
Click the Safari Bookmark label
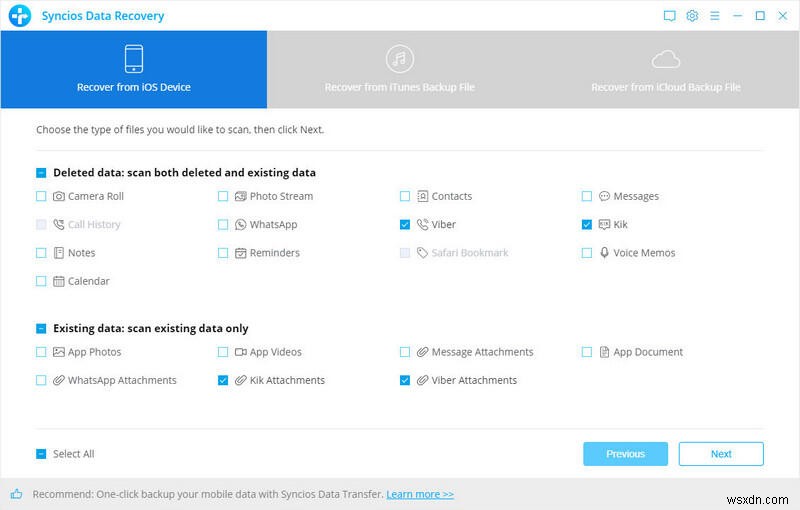[470, 253]
